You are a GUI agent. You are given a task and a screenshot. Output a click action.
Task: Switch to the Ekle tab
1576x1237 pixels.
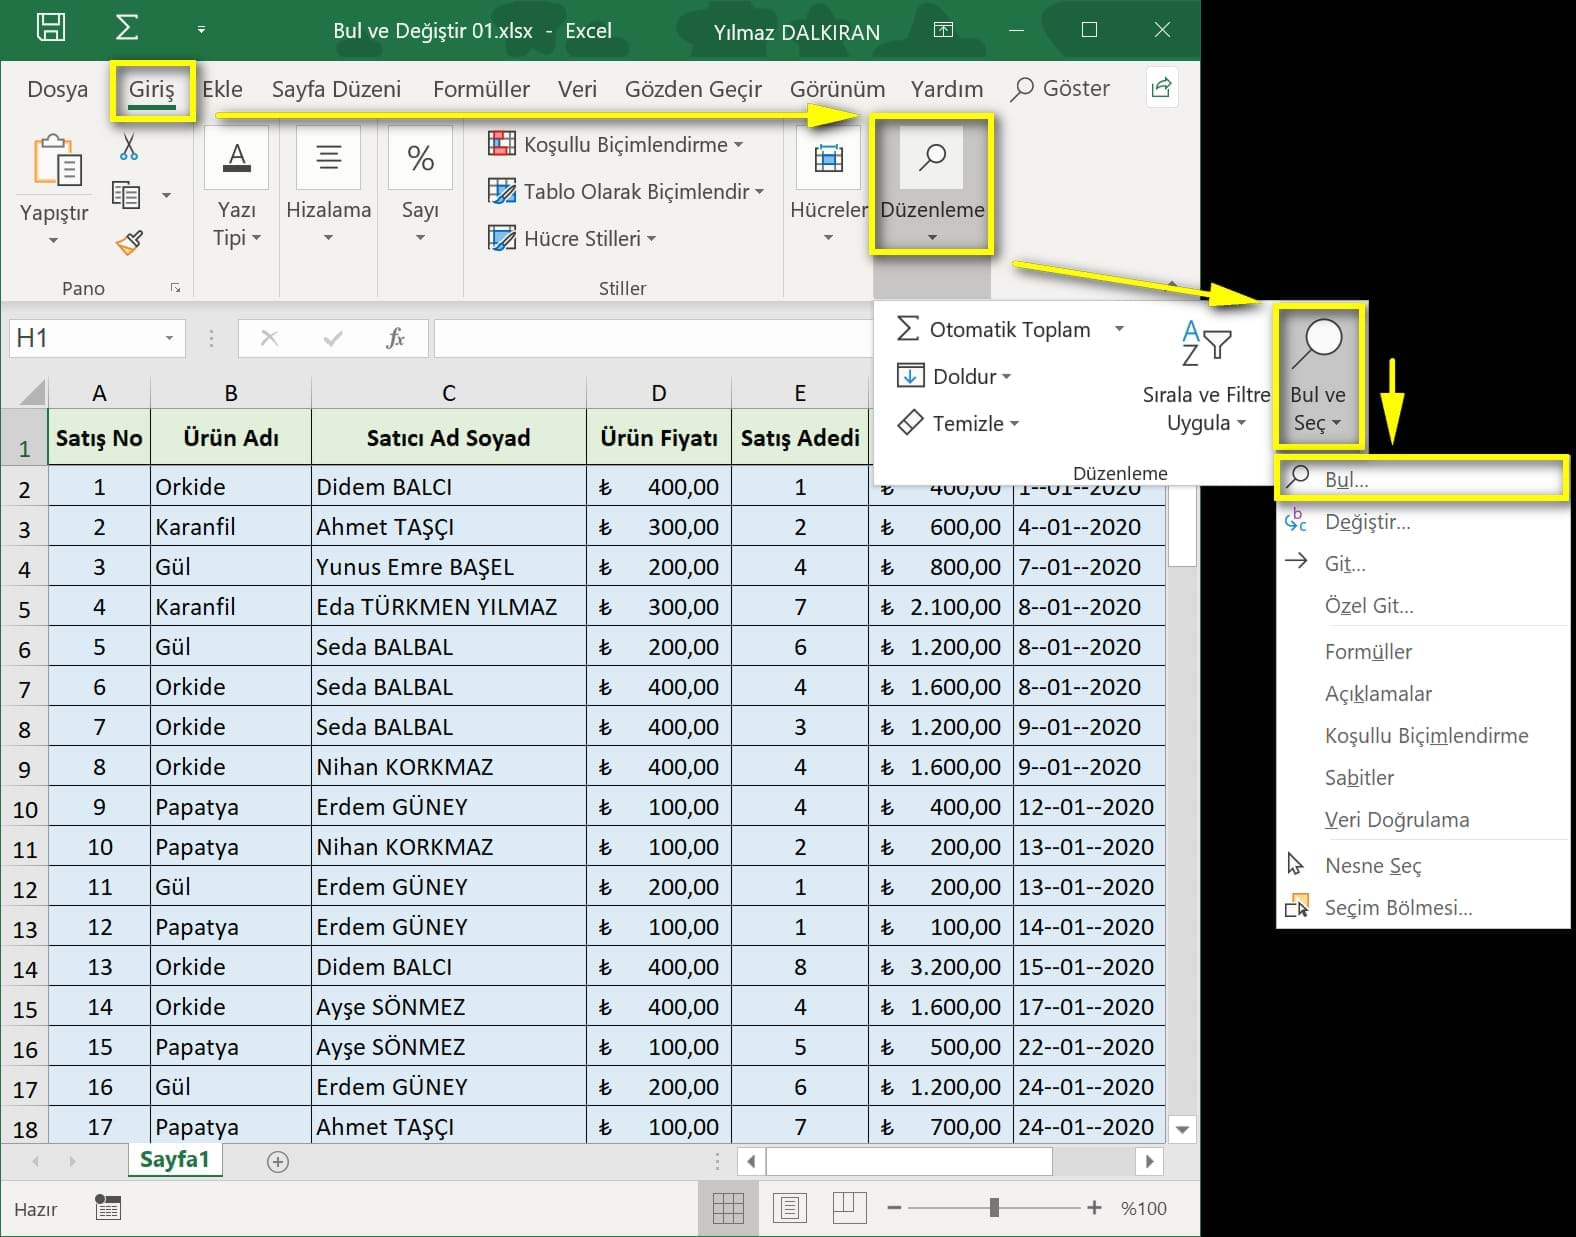222,89
